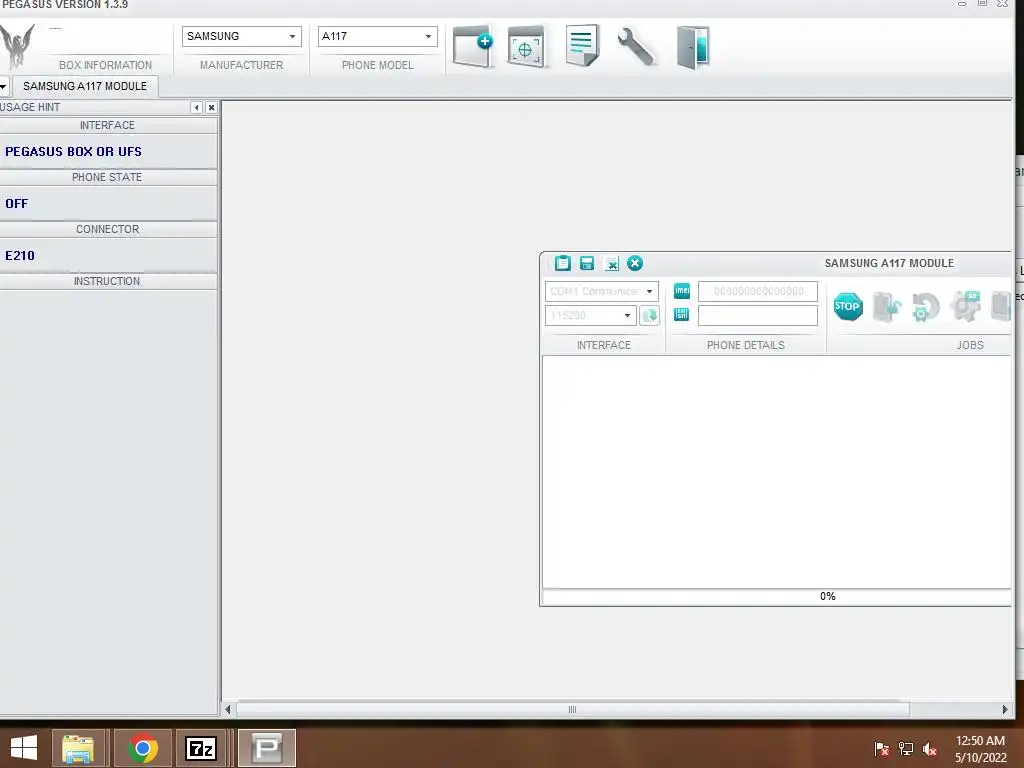Click the network tray icon
The width and height of the screenshot is (1024, 768).
point(906,749)
